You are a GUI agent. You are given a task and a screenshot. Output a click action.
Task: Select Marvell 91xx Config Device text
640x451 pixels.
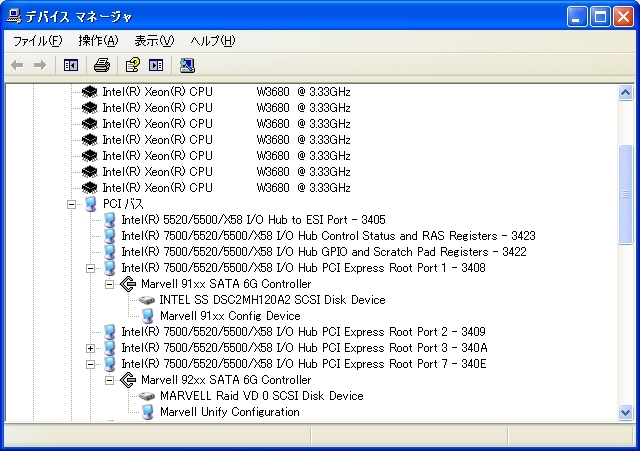(x=230, y=316)
